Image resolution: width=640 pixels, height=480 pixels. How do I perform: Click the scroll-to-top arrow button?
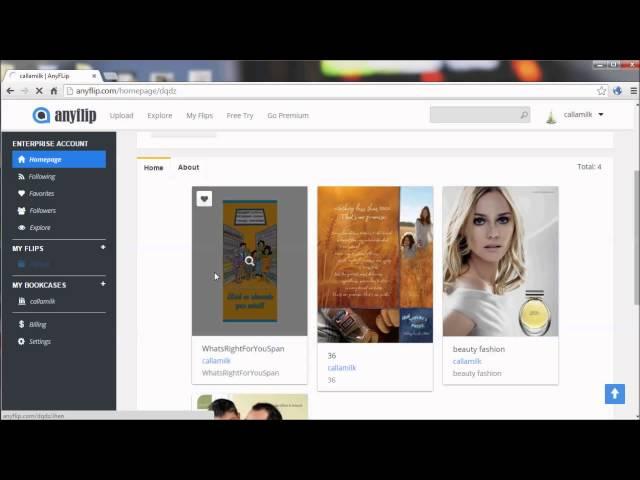click(x=615, y=394)
